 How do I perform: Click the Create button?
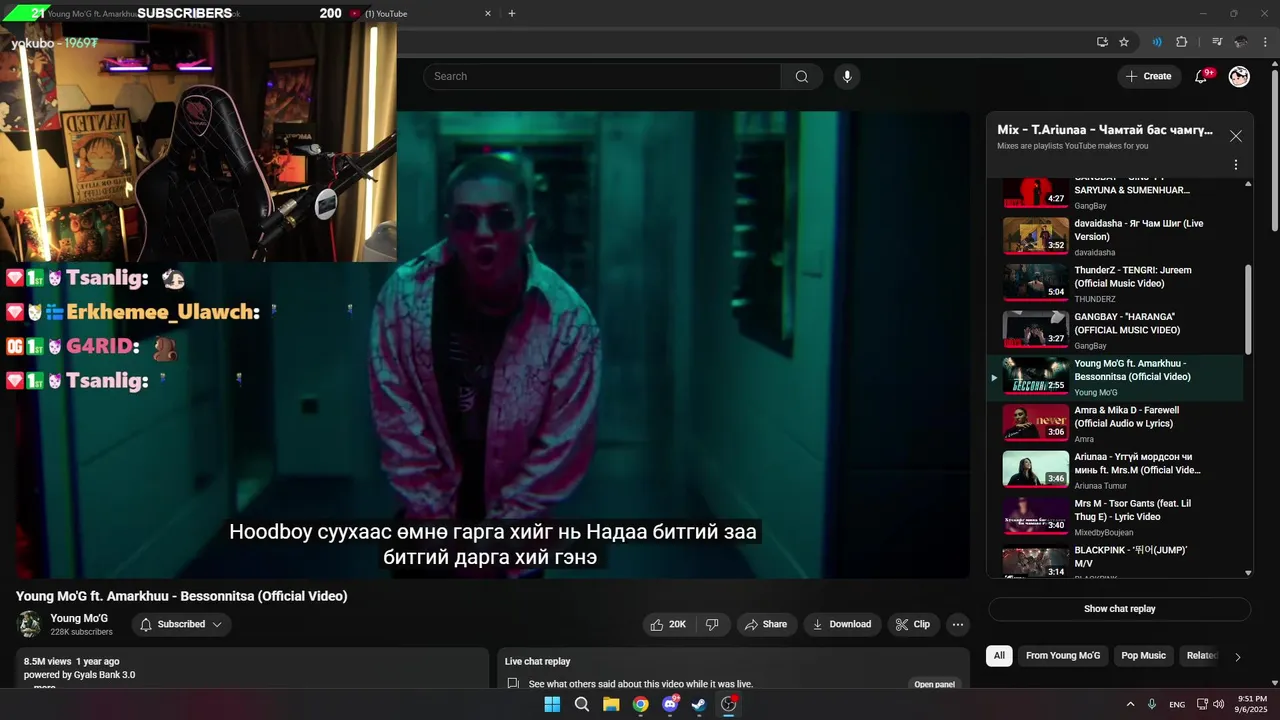pos(1149,76)
